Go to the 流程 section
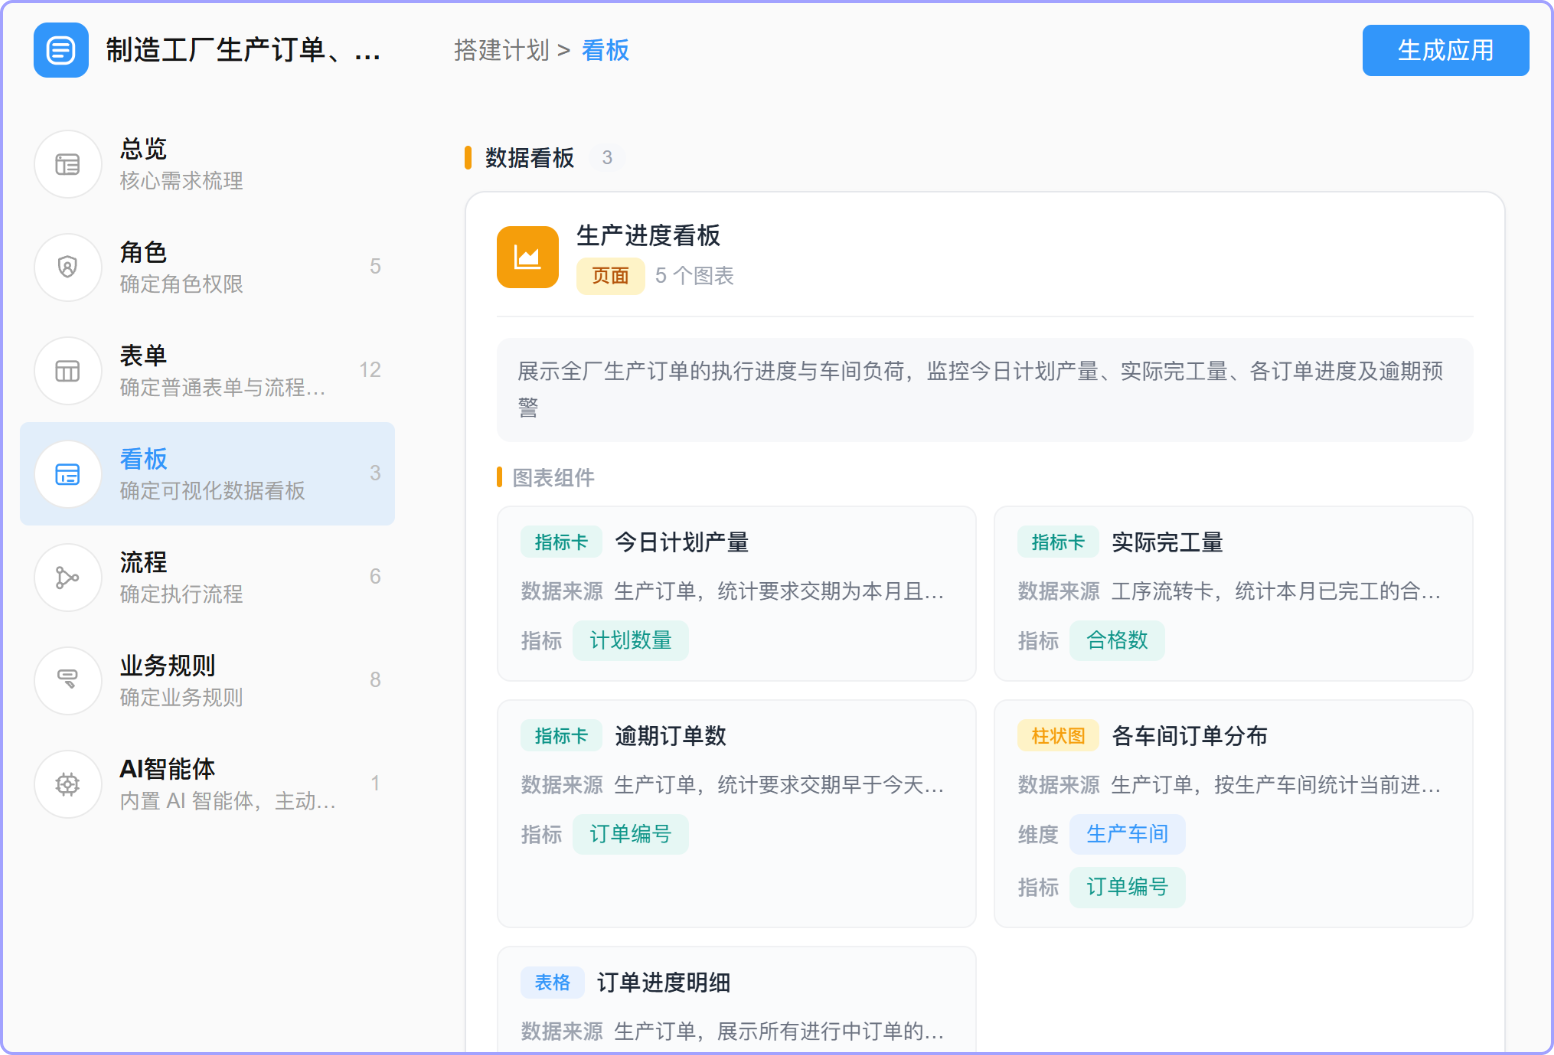The width and height of the screenshot is (1554, 1055). click(207, 577)
